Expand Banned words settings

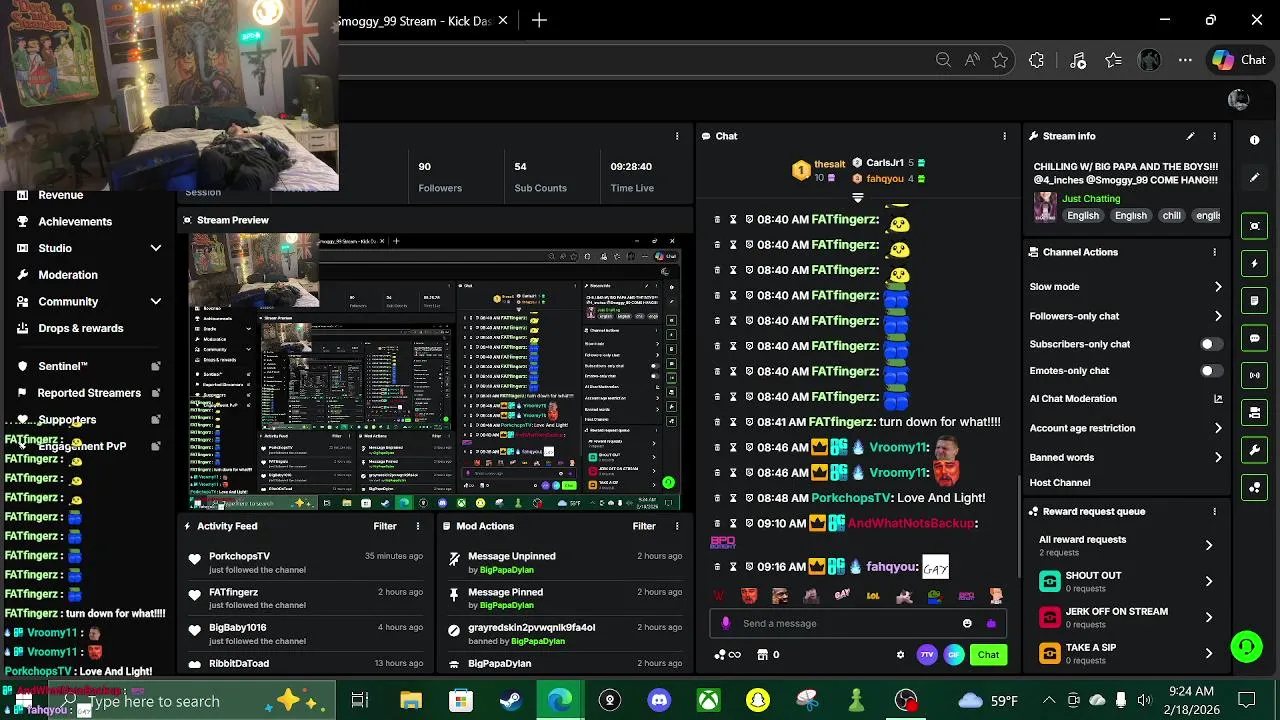coord(1218,457)
